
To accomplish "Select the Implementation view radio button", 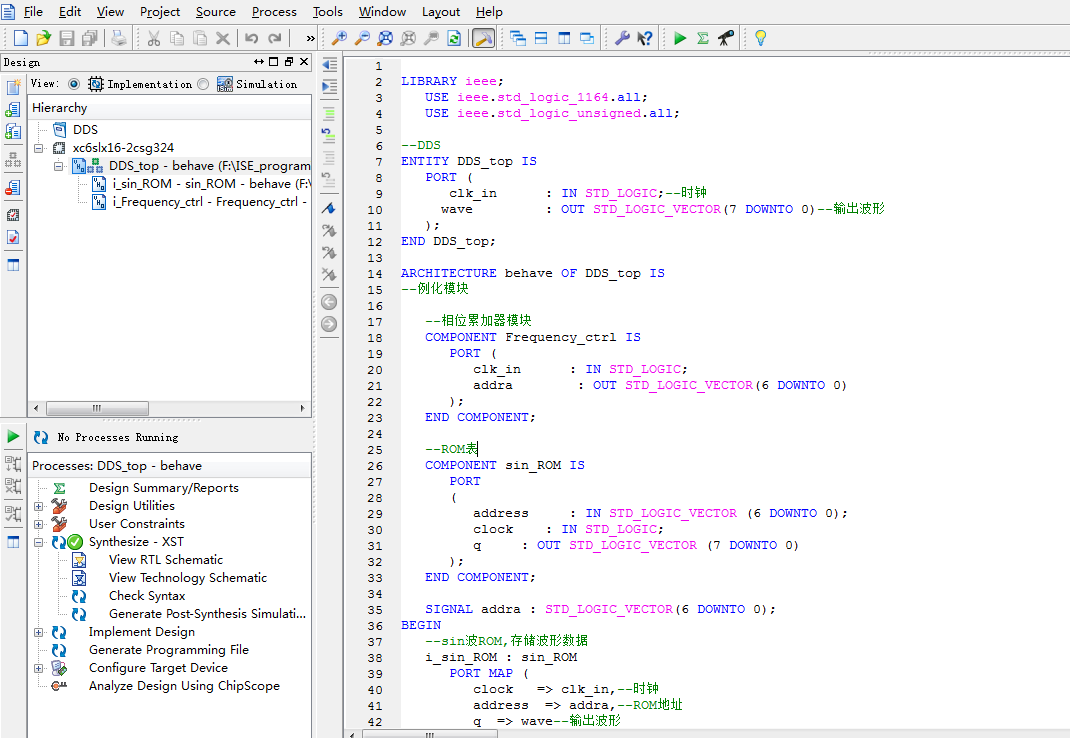I will click(x=74, y=85).
